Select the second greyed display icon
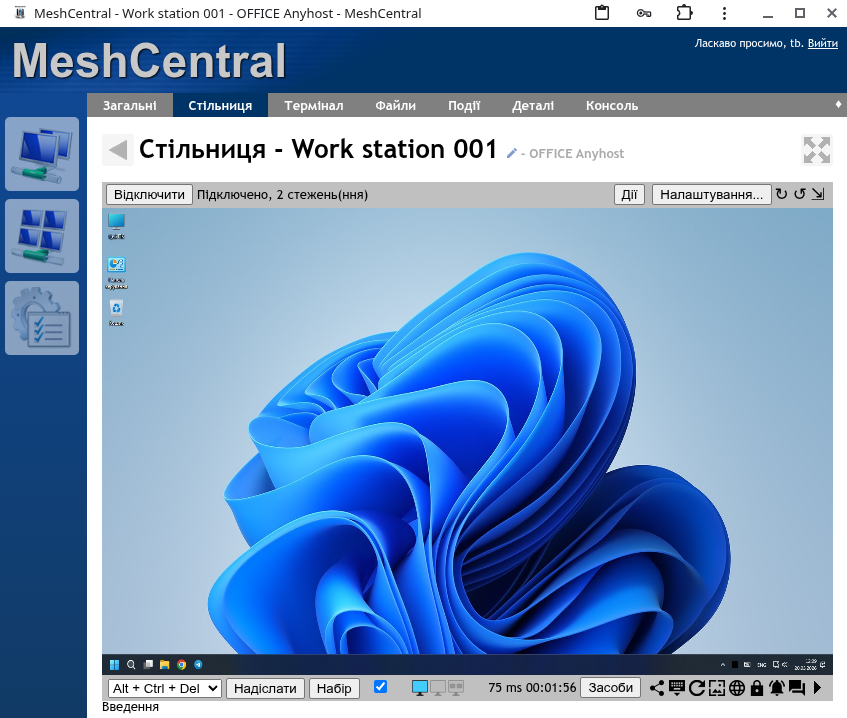 pyautogui.click(x=438, y=688)
